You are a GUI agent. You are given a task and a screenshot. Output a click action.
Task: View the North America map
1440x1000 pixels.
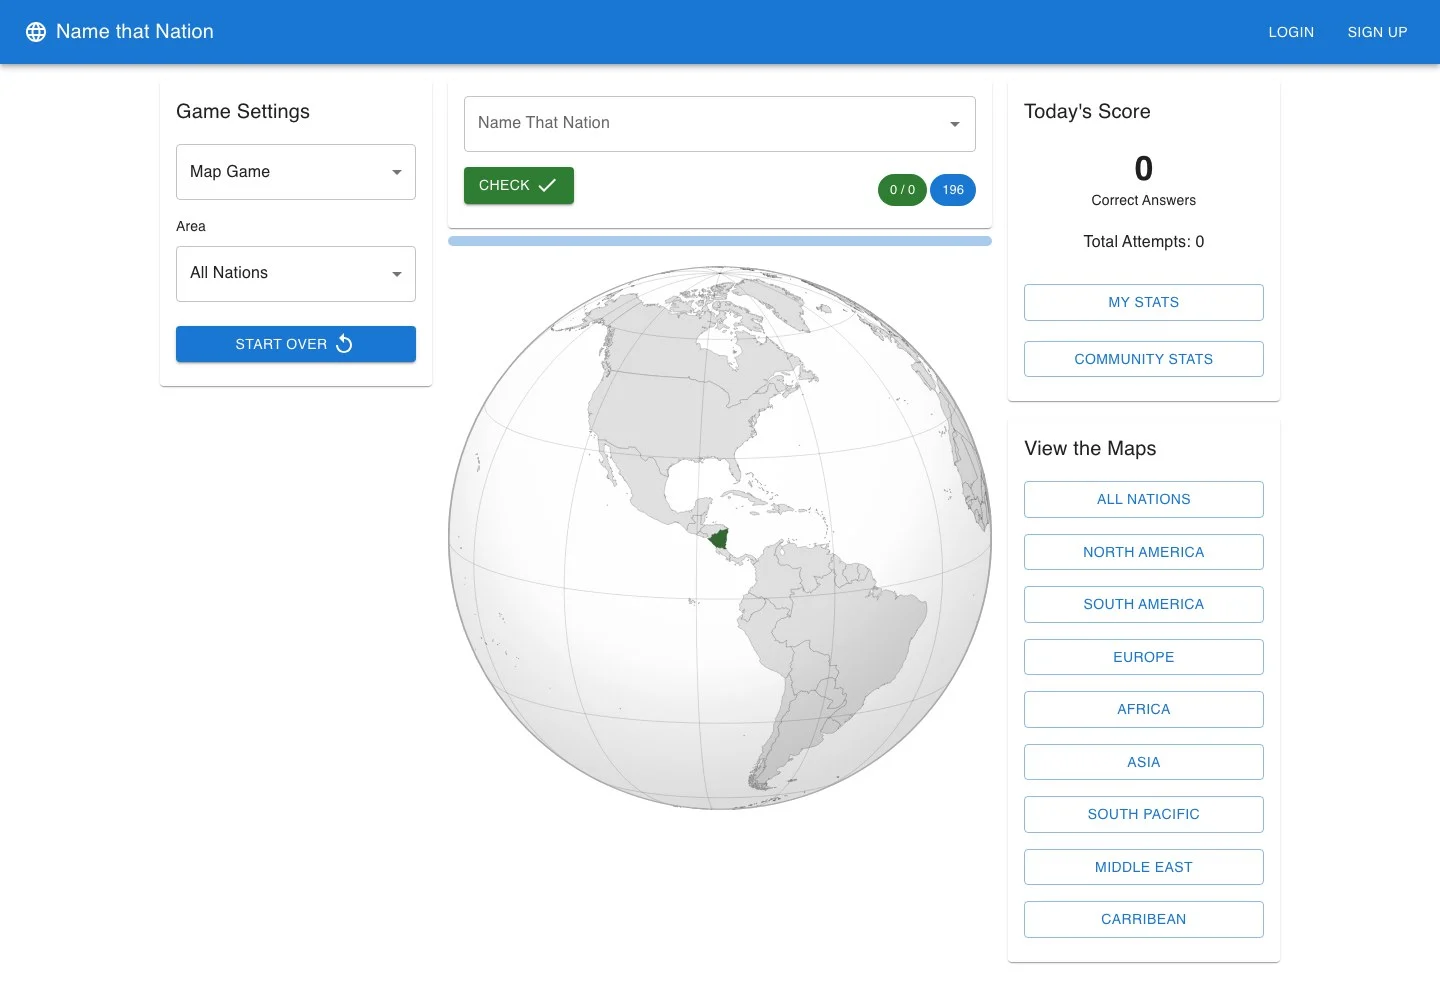1144,552
